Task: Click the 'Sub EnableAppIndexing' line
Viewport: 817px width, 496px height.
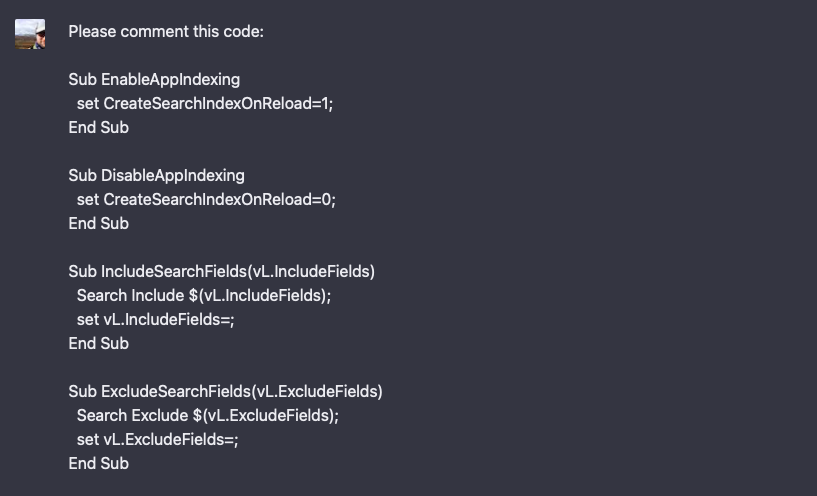Action: 154,80
